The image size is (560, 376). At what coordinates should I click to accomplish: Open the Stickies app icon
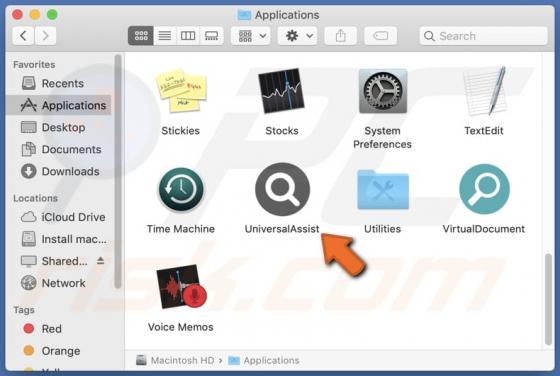pos(181,91)
